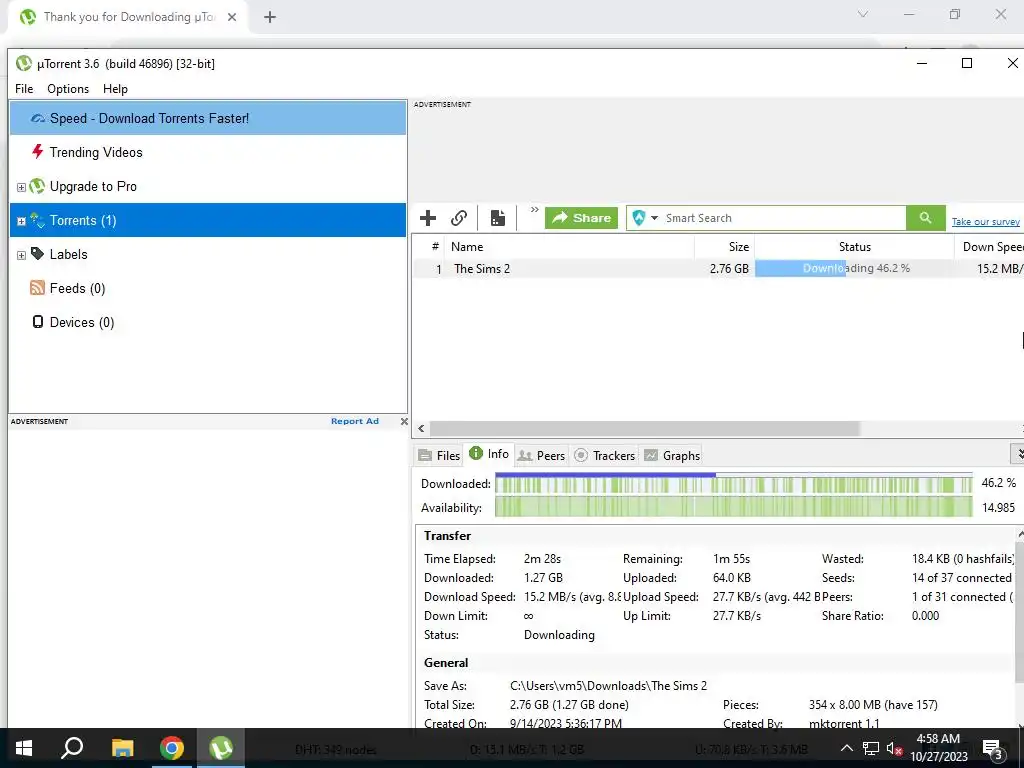Click the Remaining 1m 55s value
Screen dimensions: 1024x768
click(731, 559)
